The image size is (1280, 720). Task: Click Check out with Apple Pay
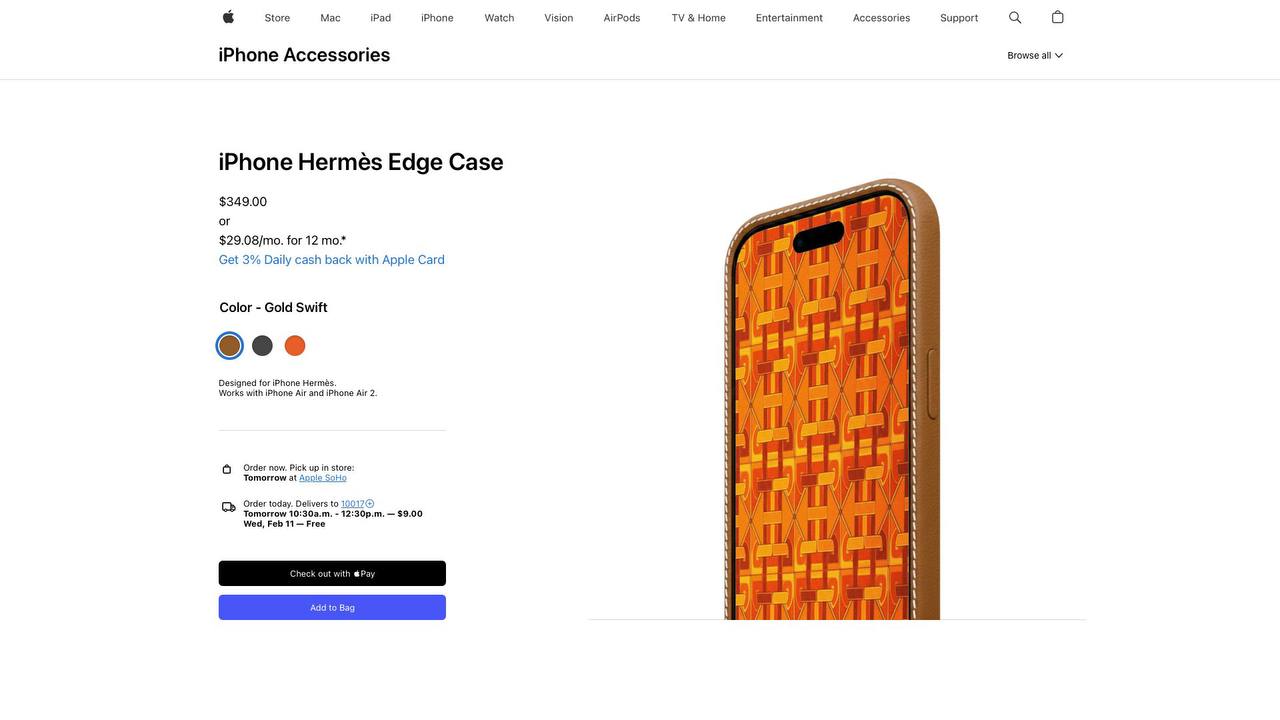[x=332, y=574]
